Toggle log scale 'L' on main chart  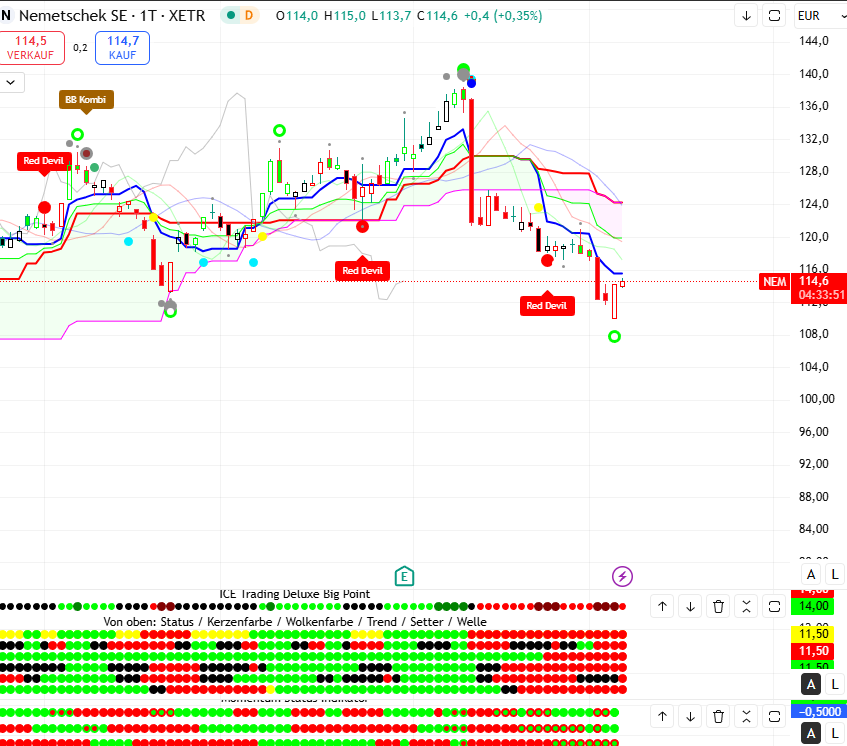[835, 573]
